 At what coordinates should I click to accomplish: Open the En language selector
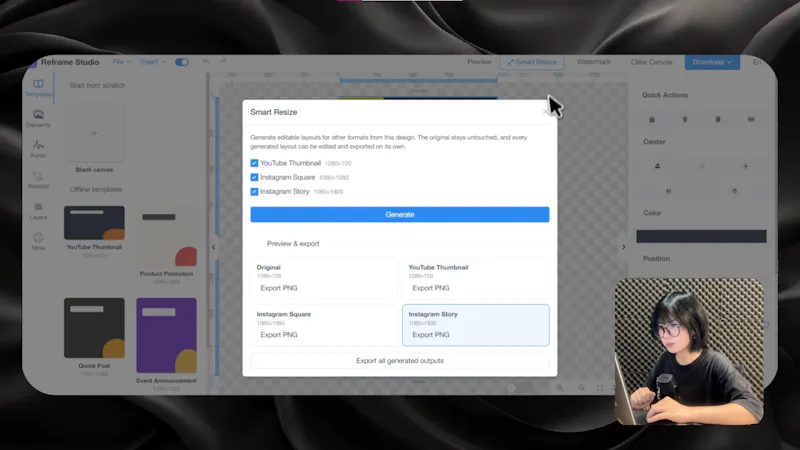click(757, 62)
